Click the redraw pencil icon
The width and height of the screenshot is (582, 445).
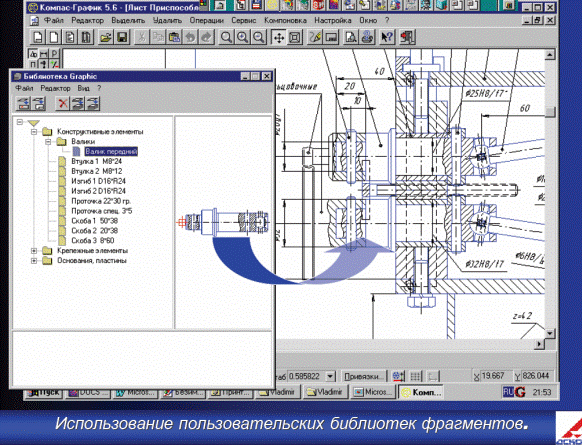315,37
